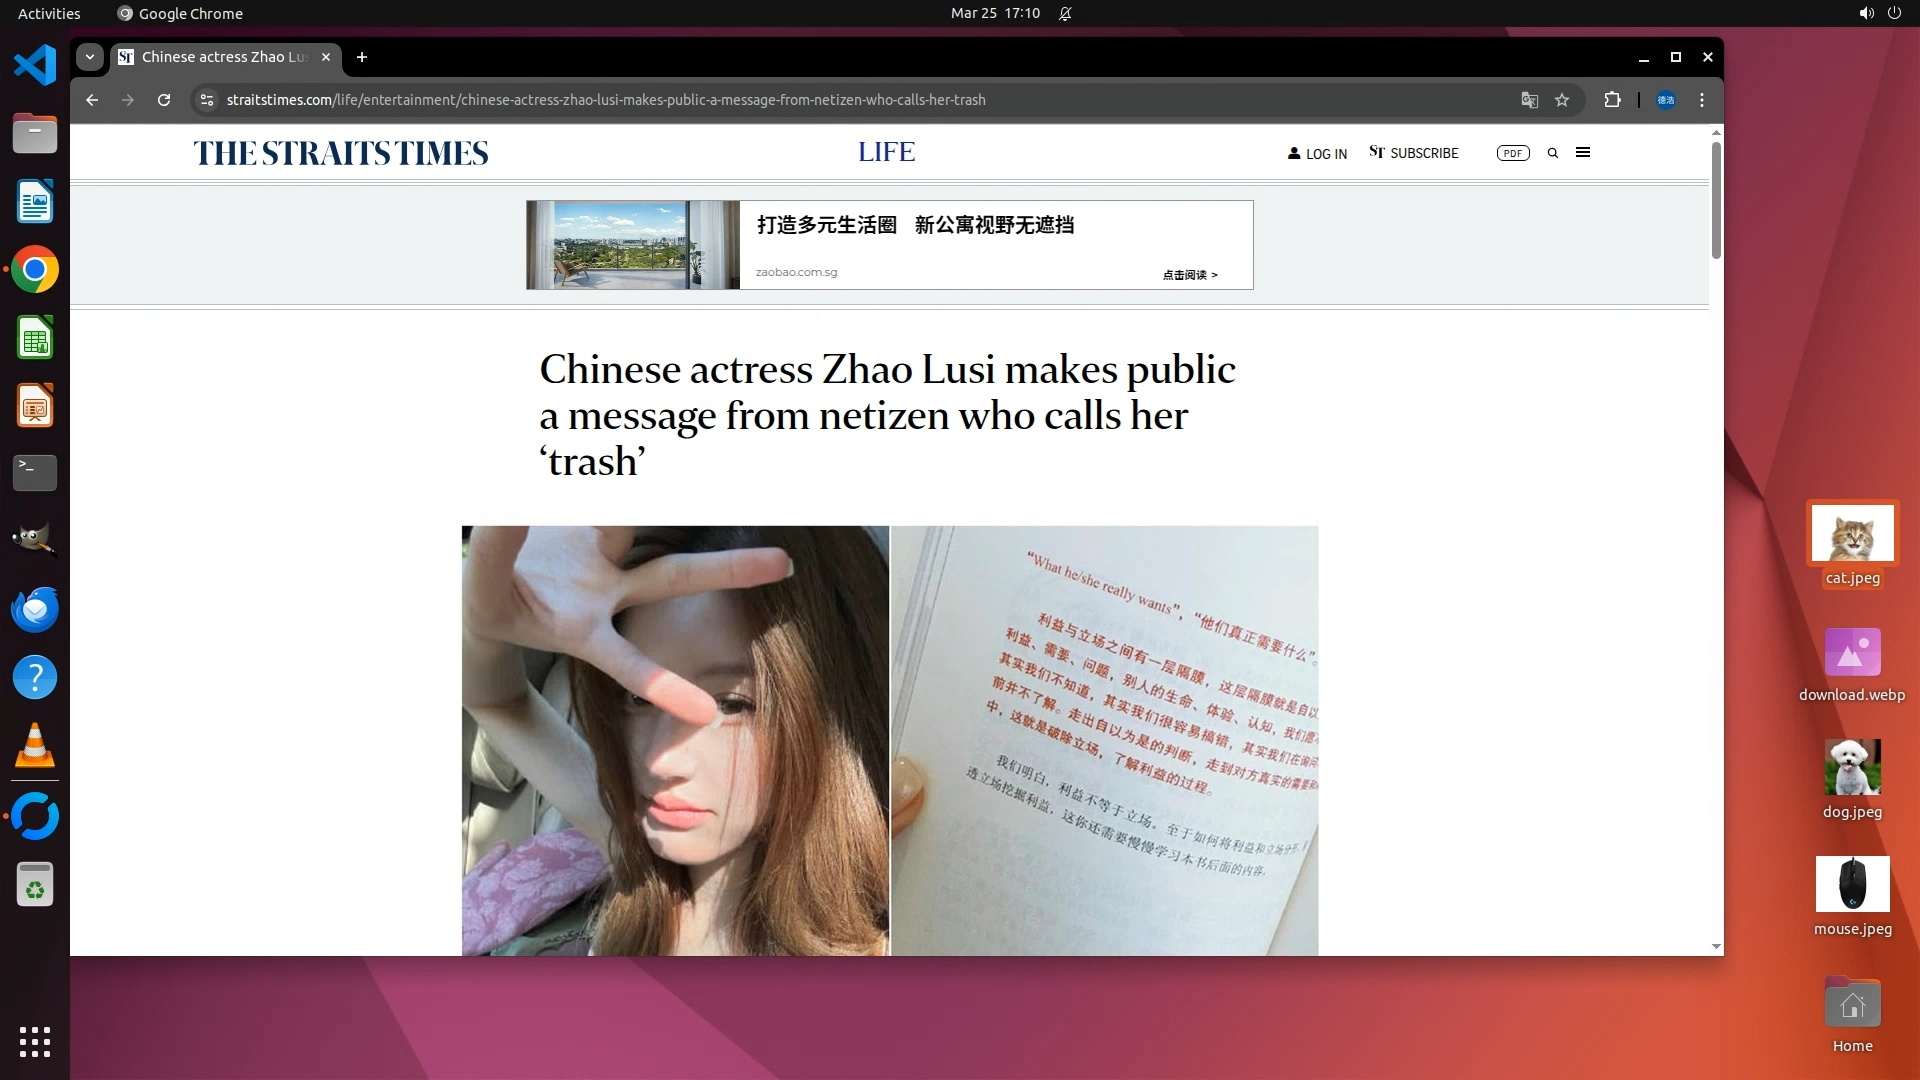Launch Visual Studio Code from the dock

35,66
